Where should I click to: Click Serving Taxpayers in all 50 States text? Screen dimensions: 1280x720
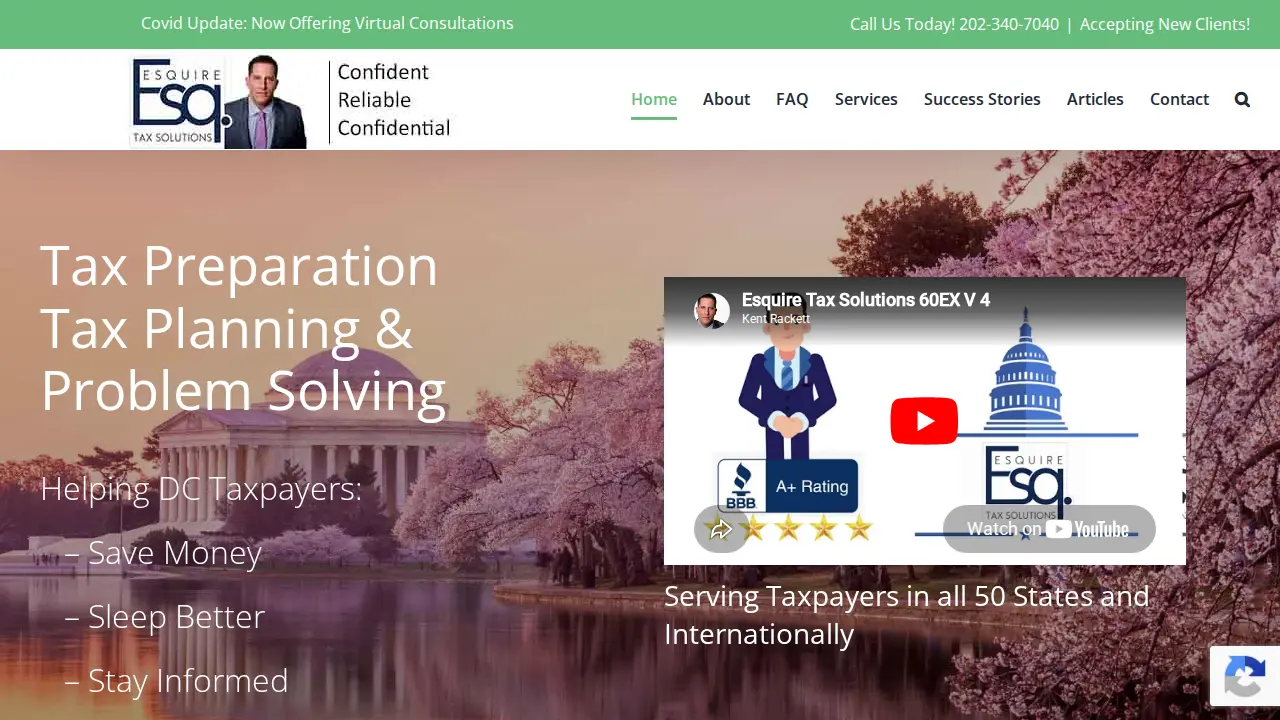(x=907, y=615)
